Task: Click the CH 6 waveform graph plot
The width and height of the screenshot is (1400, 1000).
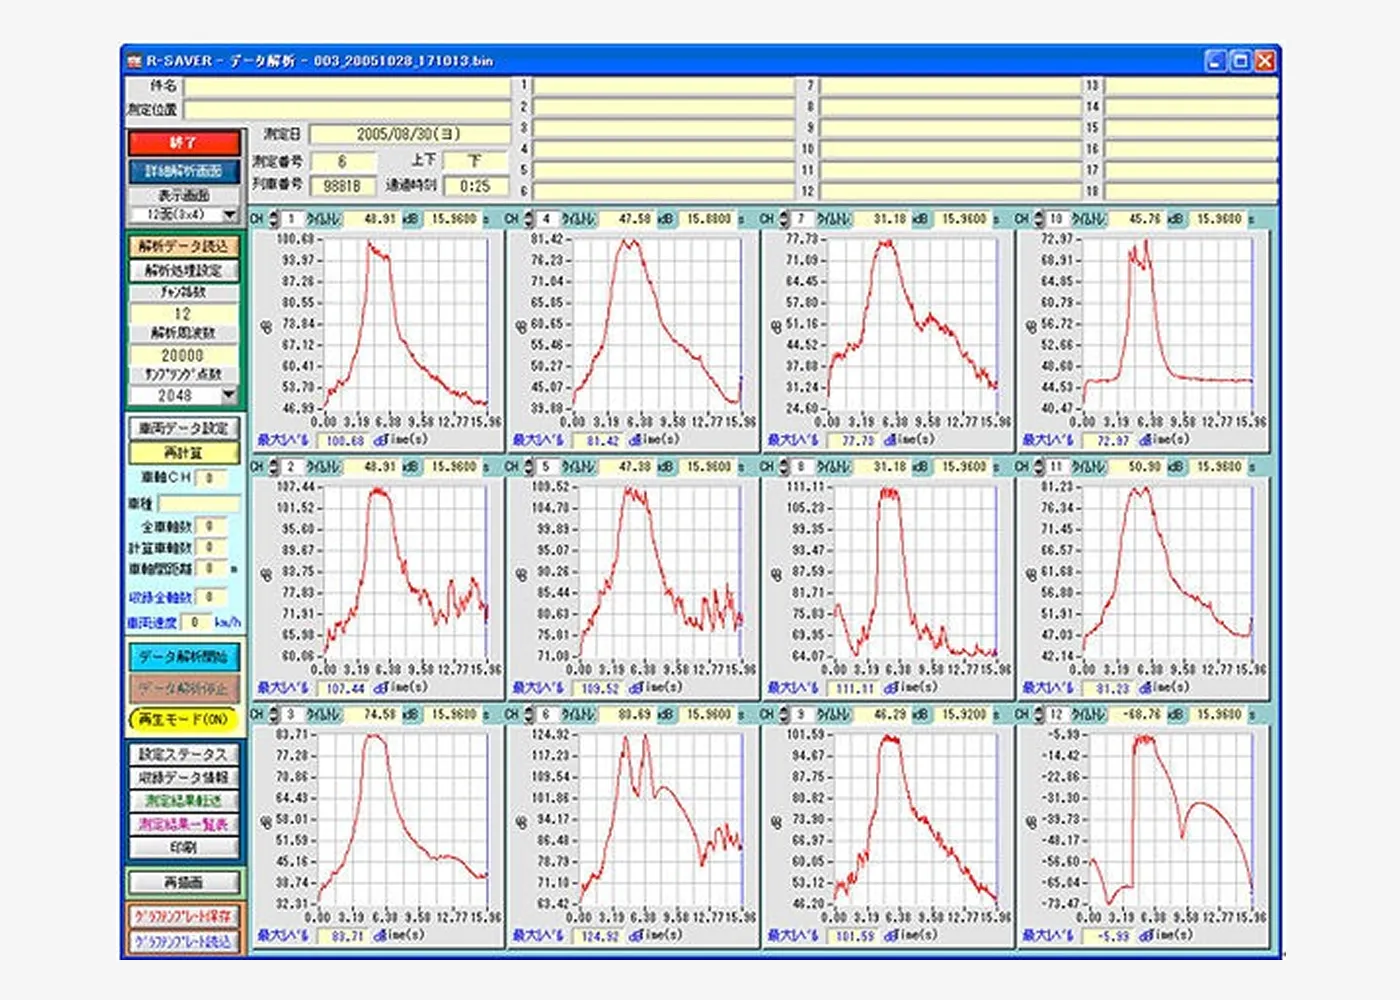Action: coord(660,820)
